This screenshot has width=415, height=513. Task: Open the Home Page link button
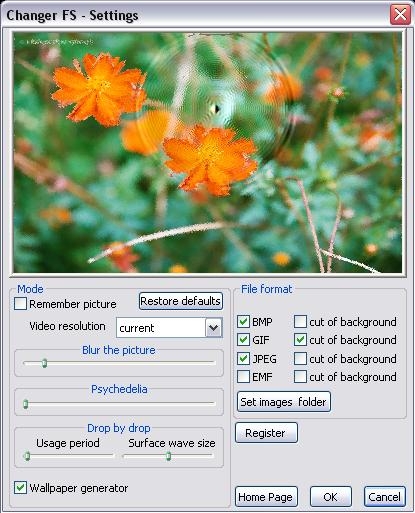266,497
